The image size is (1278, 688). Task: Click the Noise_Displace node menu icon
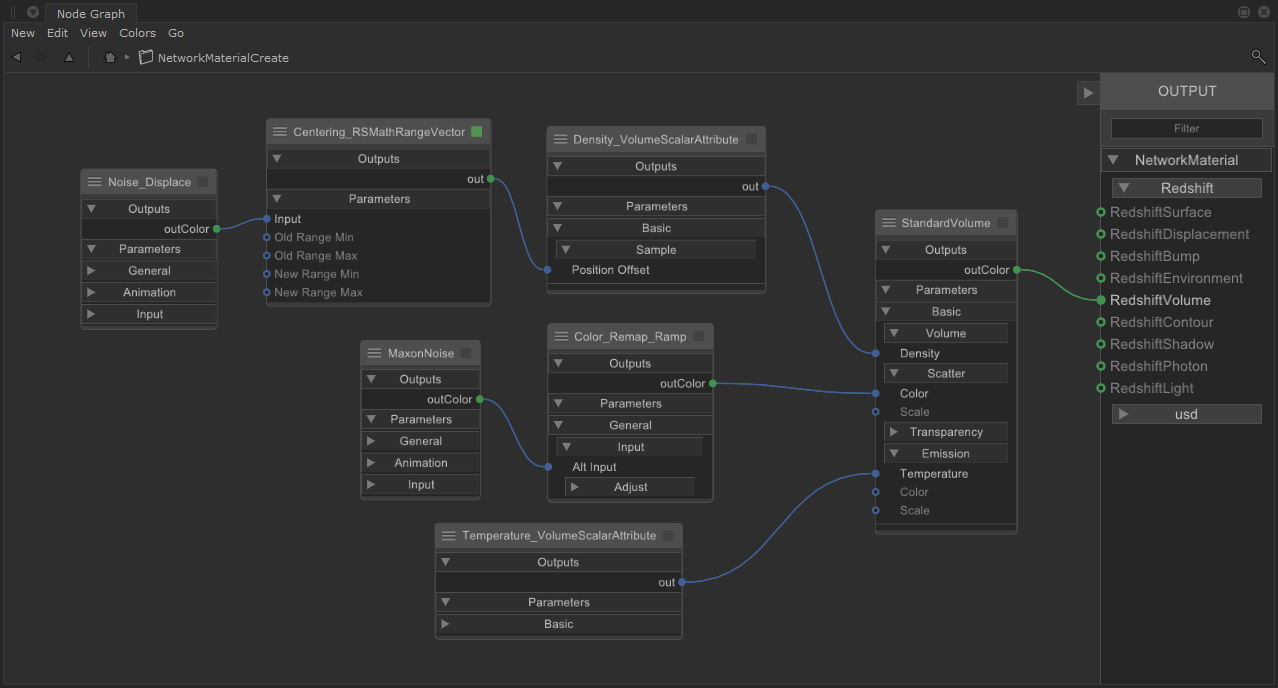[x=95, y=182]
